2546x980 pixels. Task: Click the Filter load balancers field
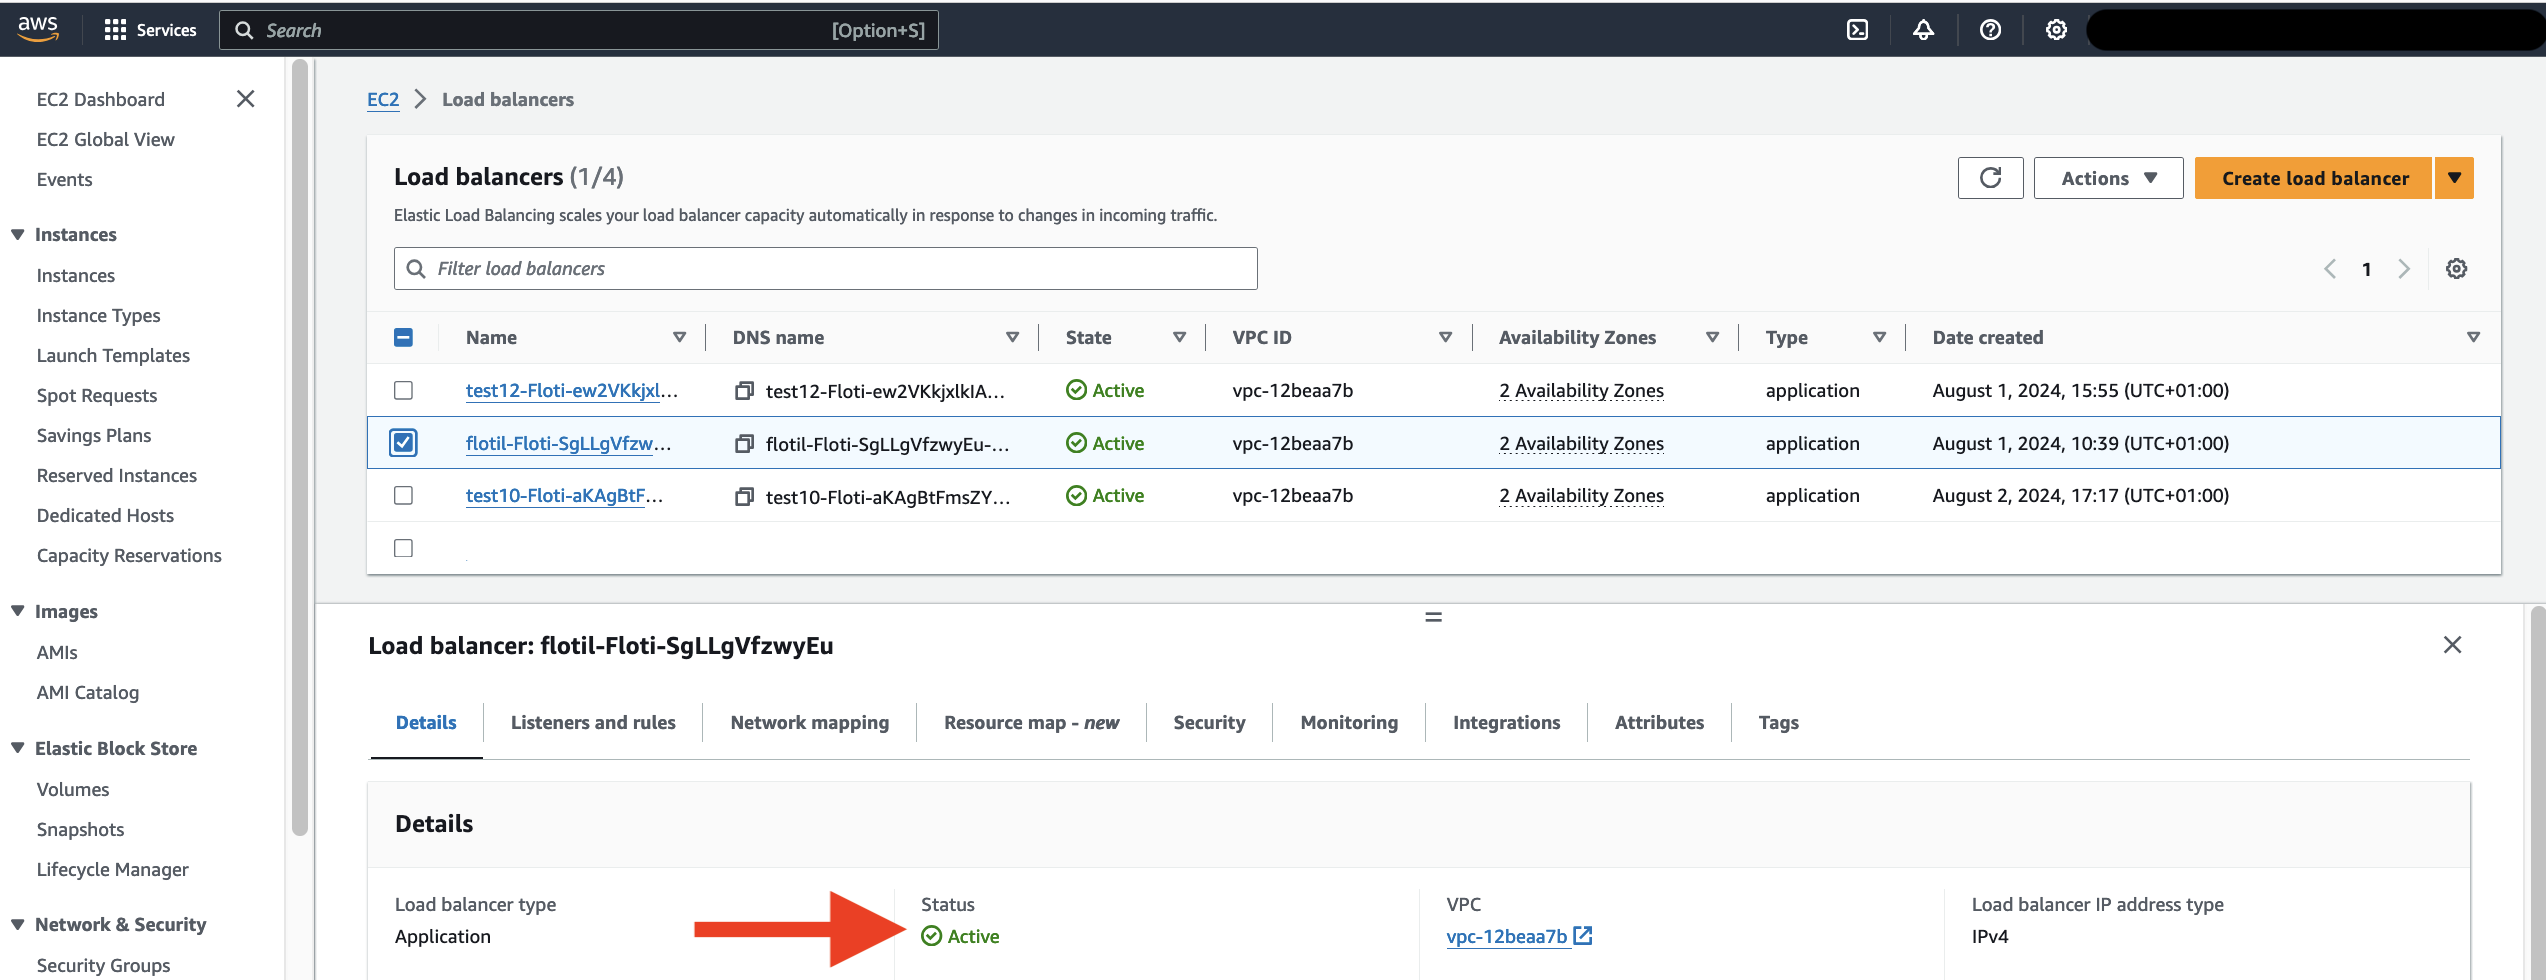pyautogui.click(x=825, y=268)
